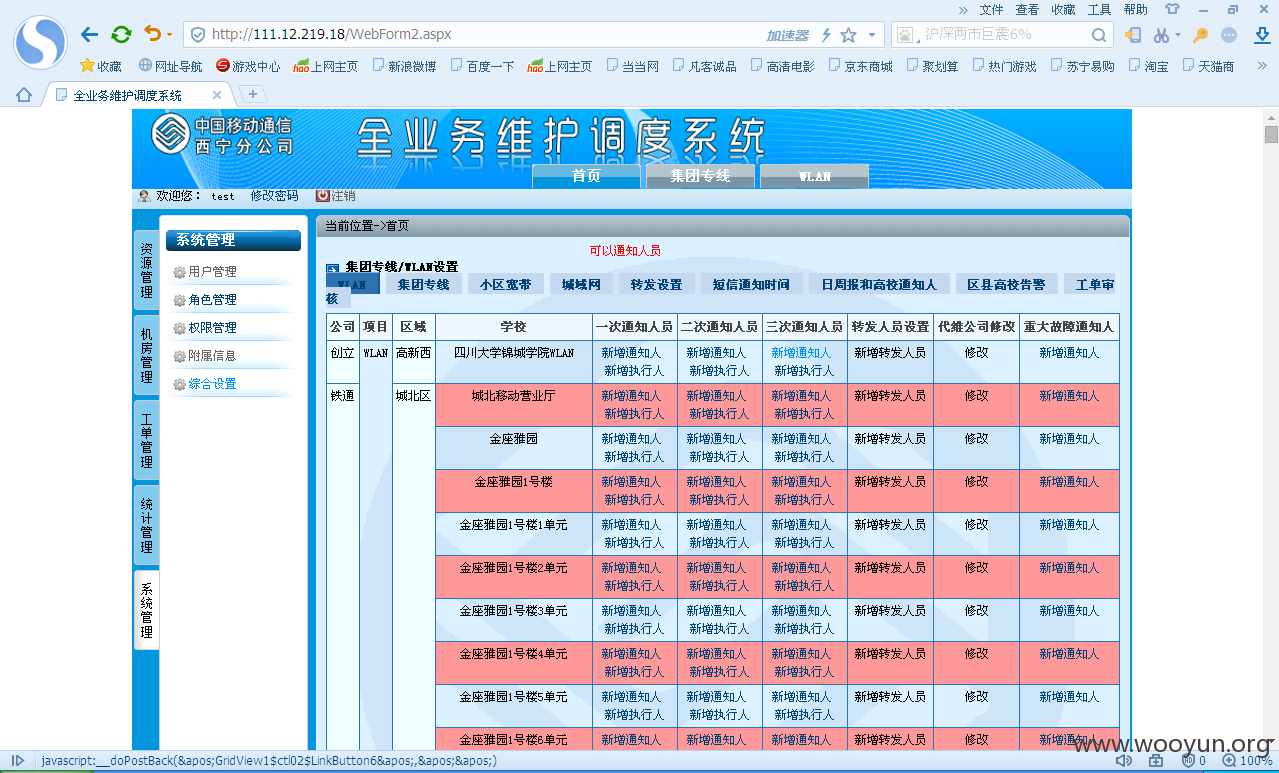Open the 统计管理 side tab
This screenshot has width=1279, height=773.
coord(146,525)
